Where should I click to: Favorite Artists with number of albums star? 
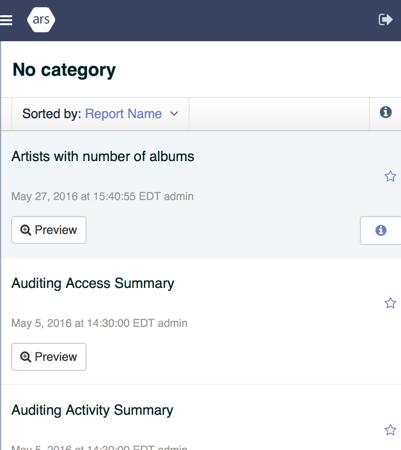390,176
